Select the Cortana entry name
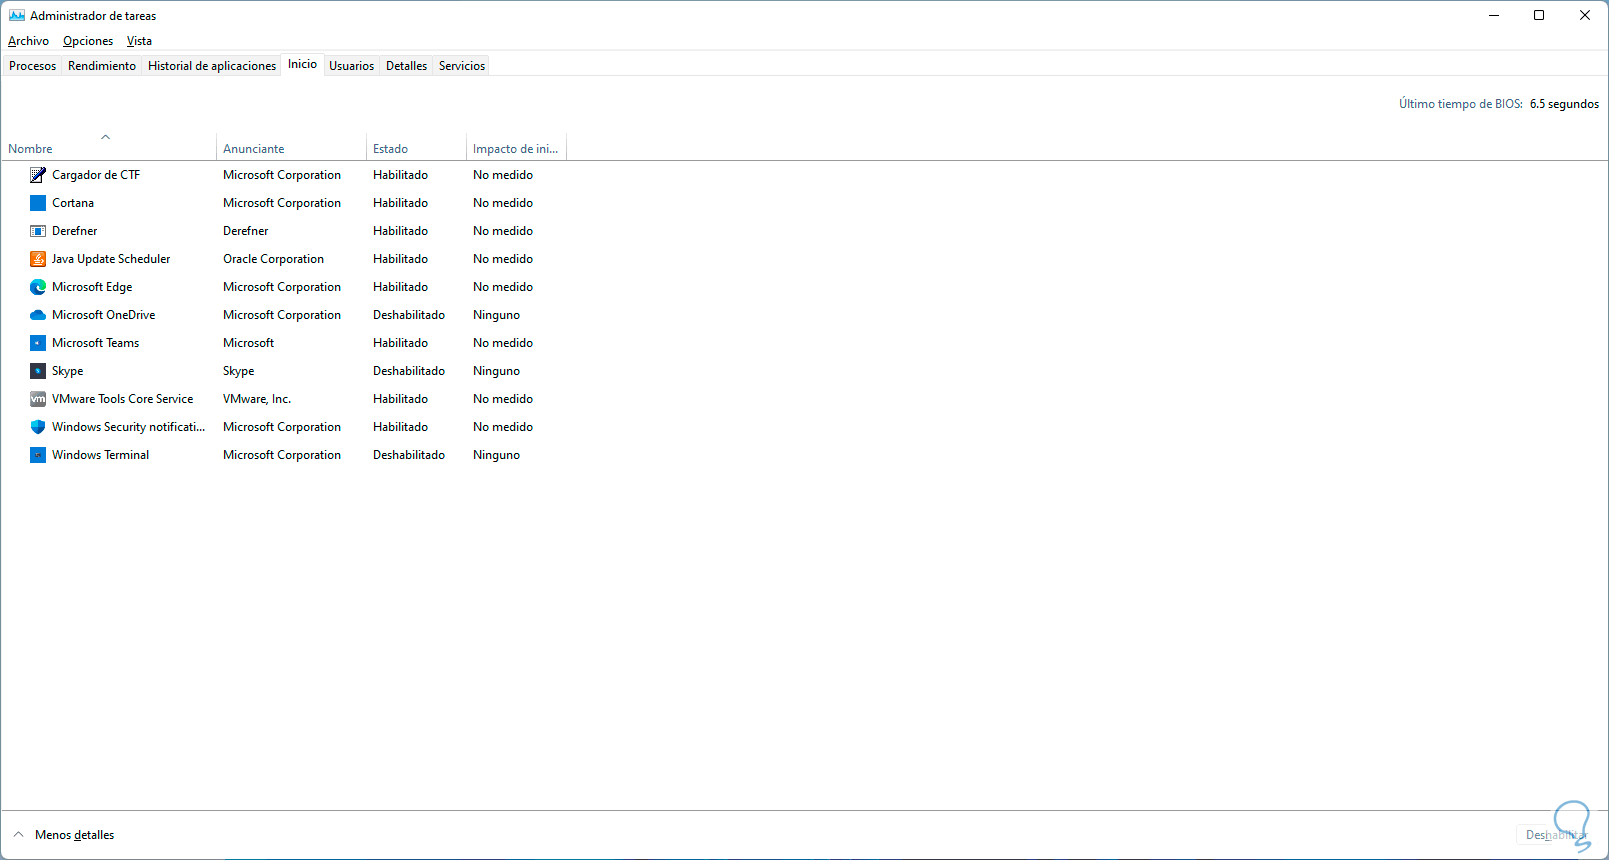Screen dimensions: 1609x860 click(x=73, y=203)
